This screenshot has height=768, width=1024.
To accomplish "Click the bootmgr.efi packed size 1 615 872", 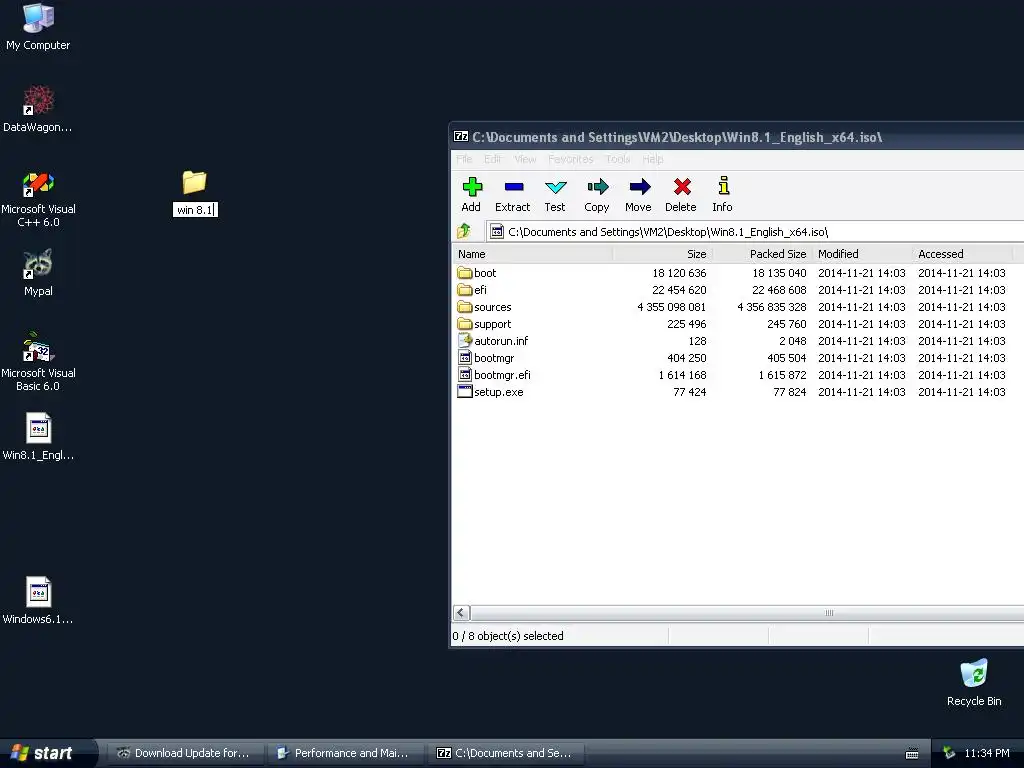I will coord(782,375).
